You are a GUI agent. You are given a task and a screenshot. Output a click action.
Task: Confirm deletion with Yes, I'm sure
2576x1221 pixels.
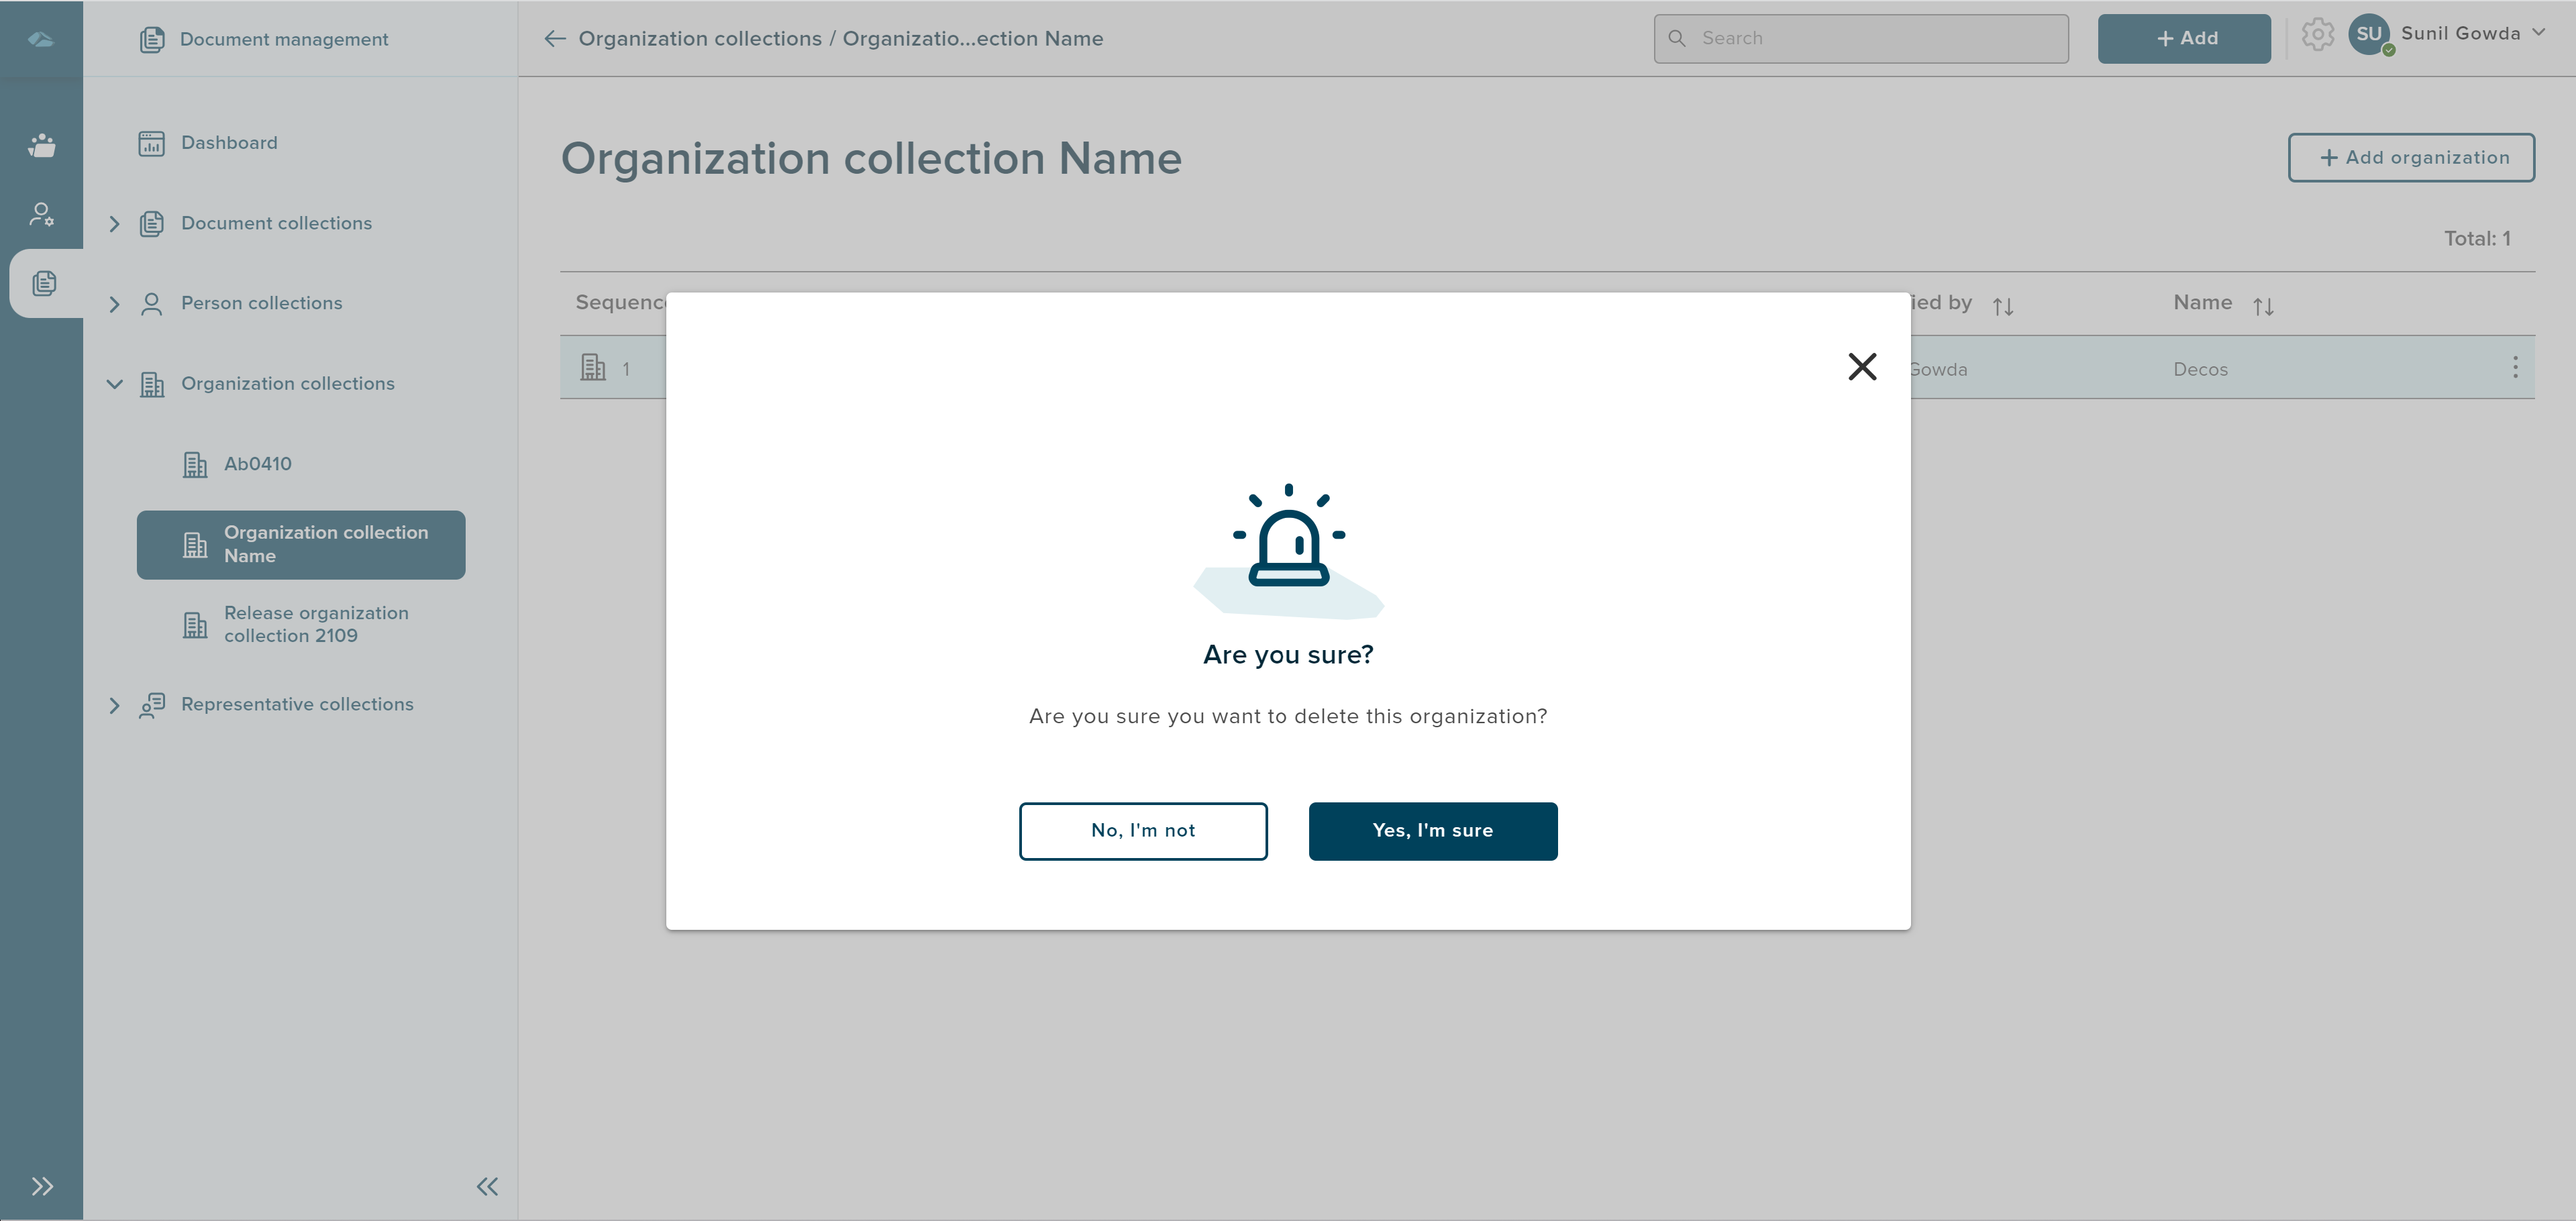pyautogui.click(x=1432, y=830)
